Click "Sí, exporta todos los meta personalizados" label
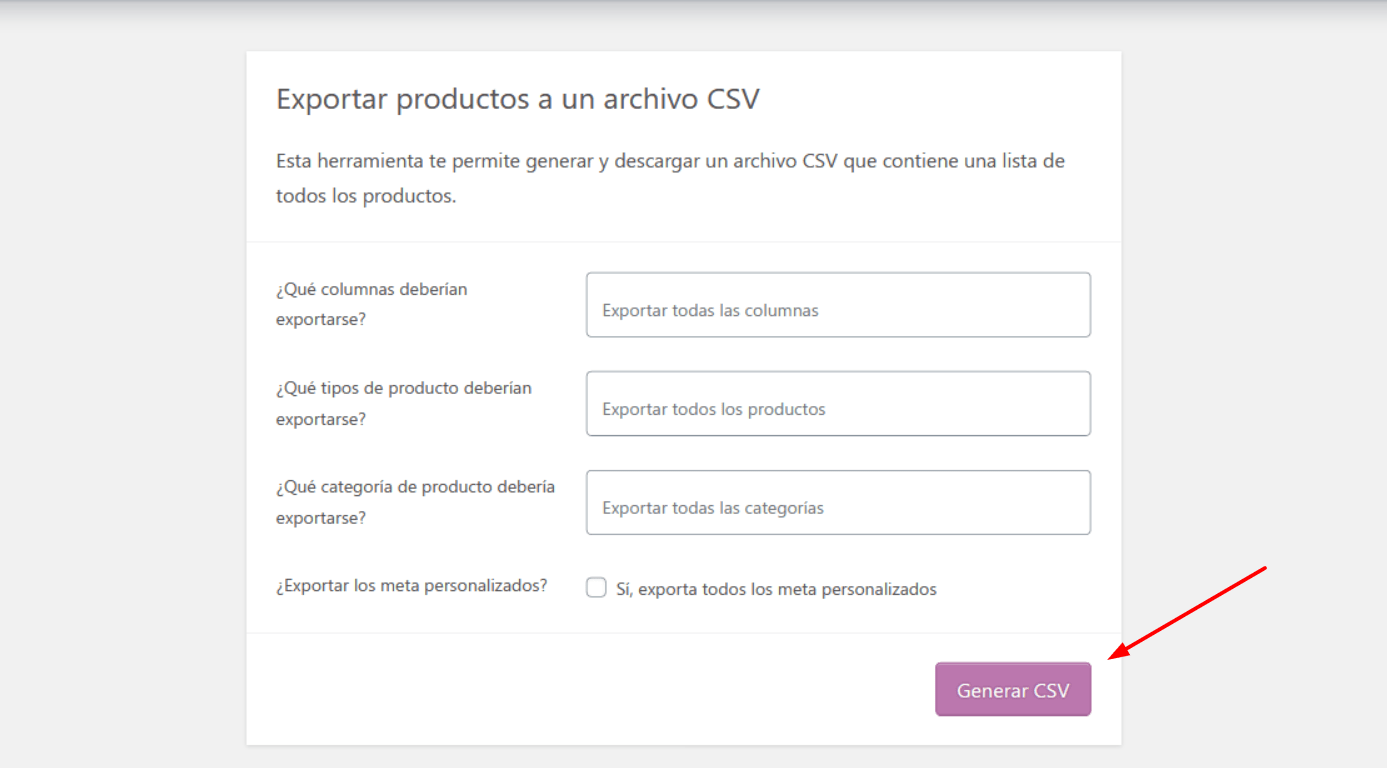 776,589
